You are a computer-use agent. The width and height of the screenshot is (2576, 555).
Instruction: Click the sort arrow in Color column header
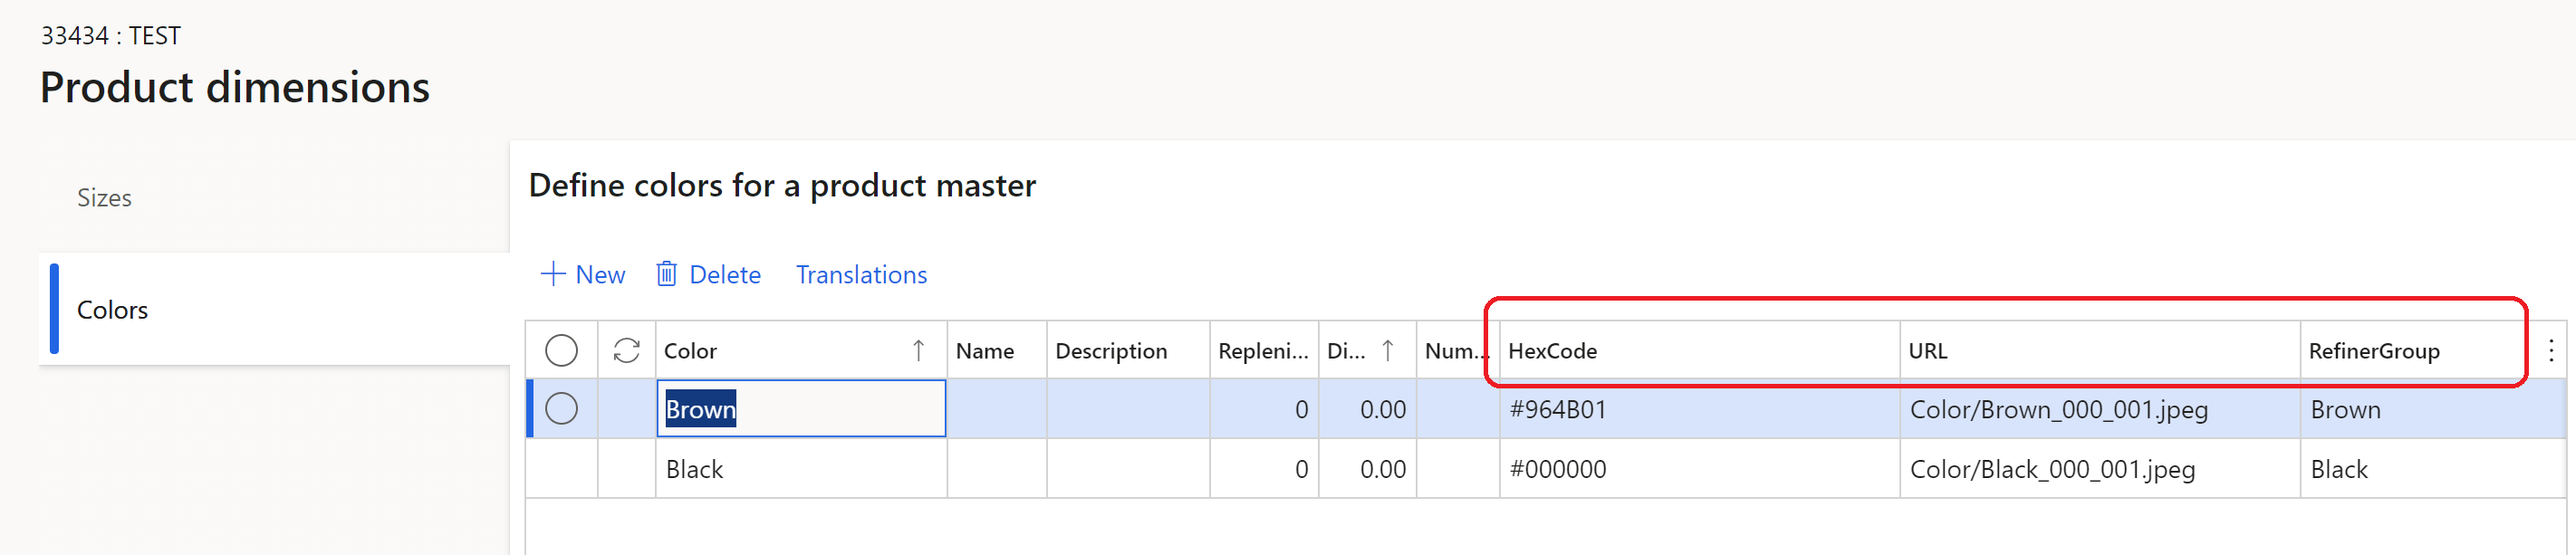click(x=918, y=350)
